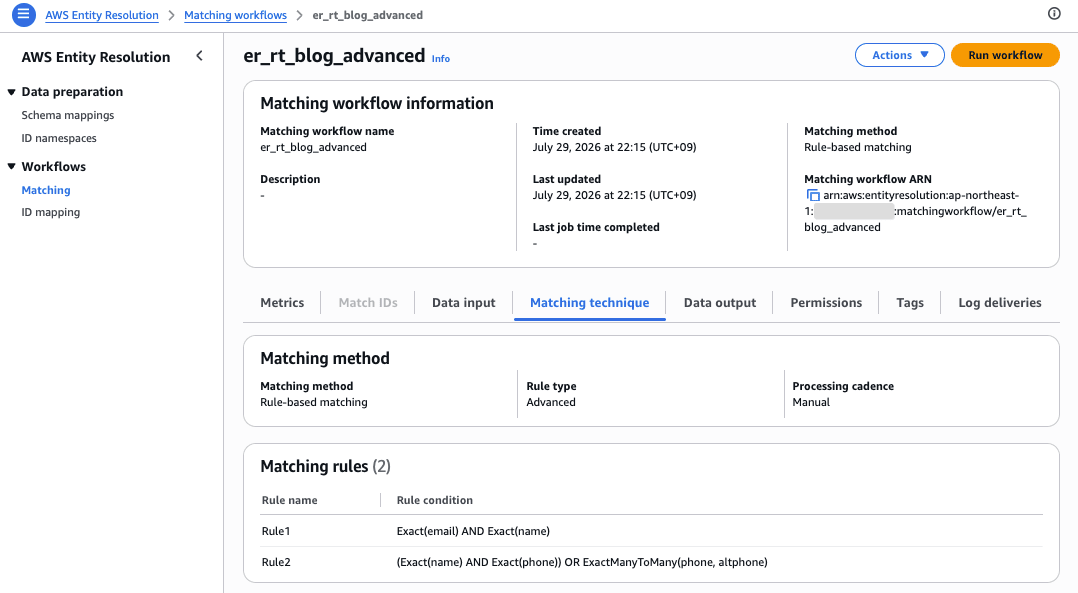
Task: Click the ExactManyToMany(phone, altphone) rule condition
Action: [675, 562]
